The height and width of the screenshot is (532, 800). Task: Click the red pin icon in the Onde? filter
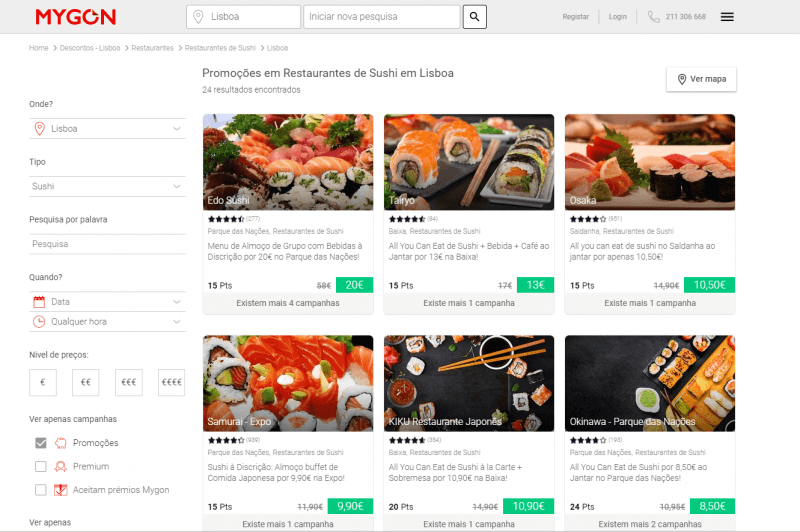pos(39,129)
